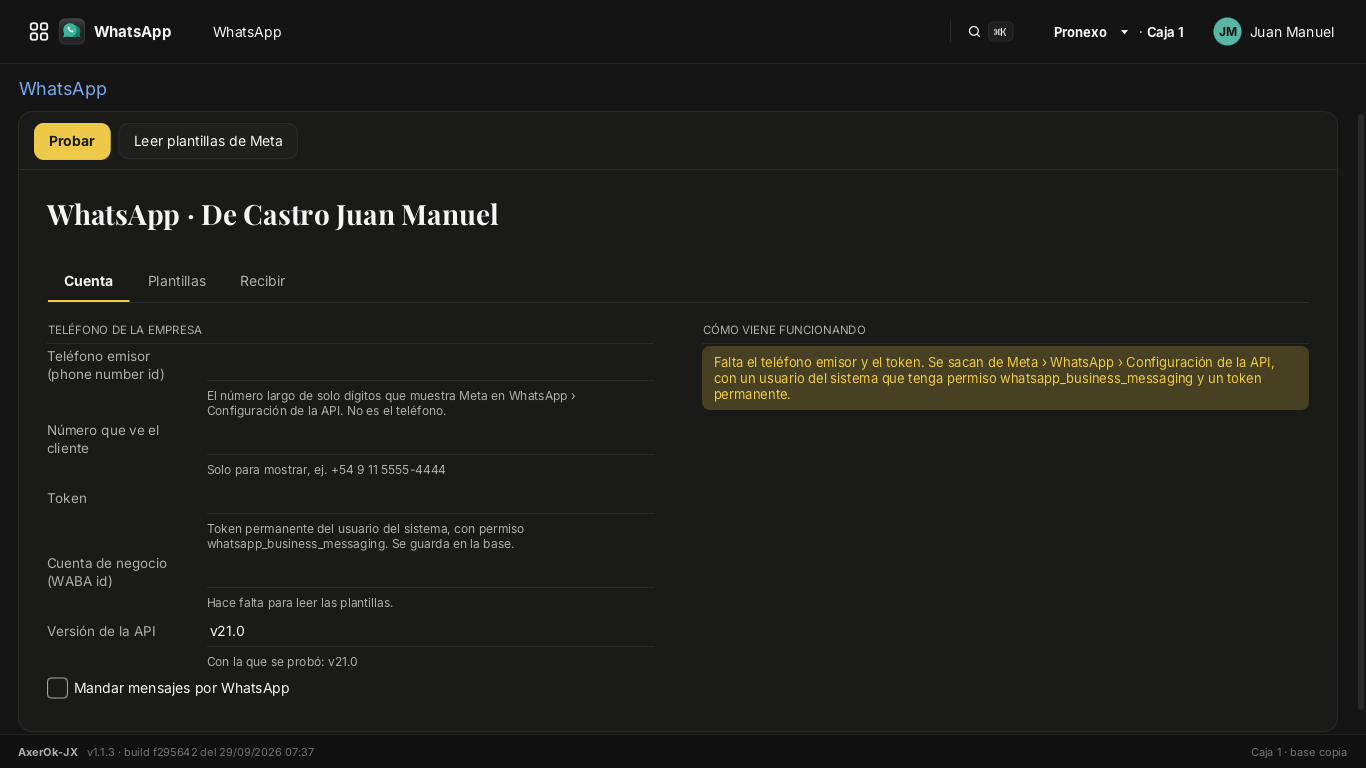Click the Juan Manuel user name
The width and height of the screenshot is (1366, 768).
[1292, 32]
